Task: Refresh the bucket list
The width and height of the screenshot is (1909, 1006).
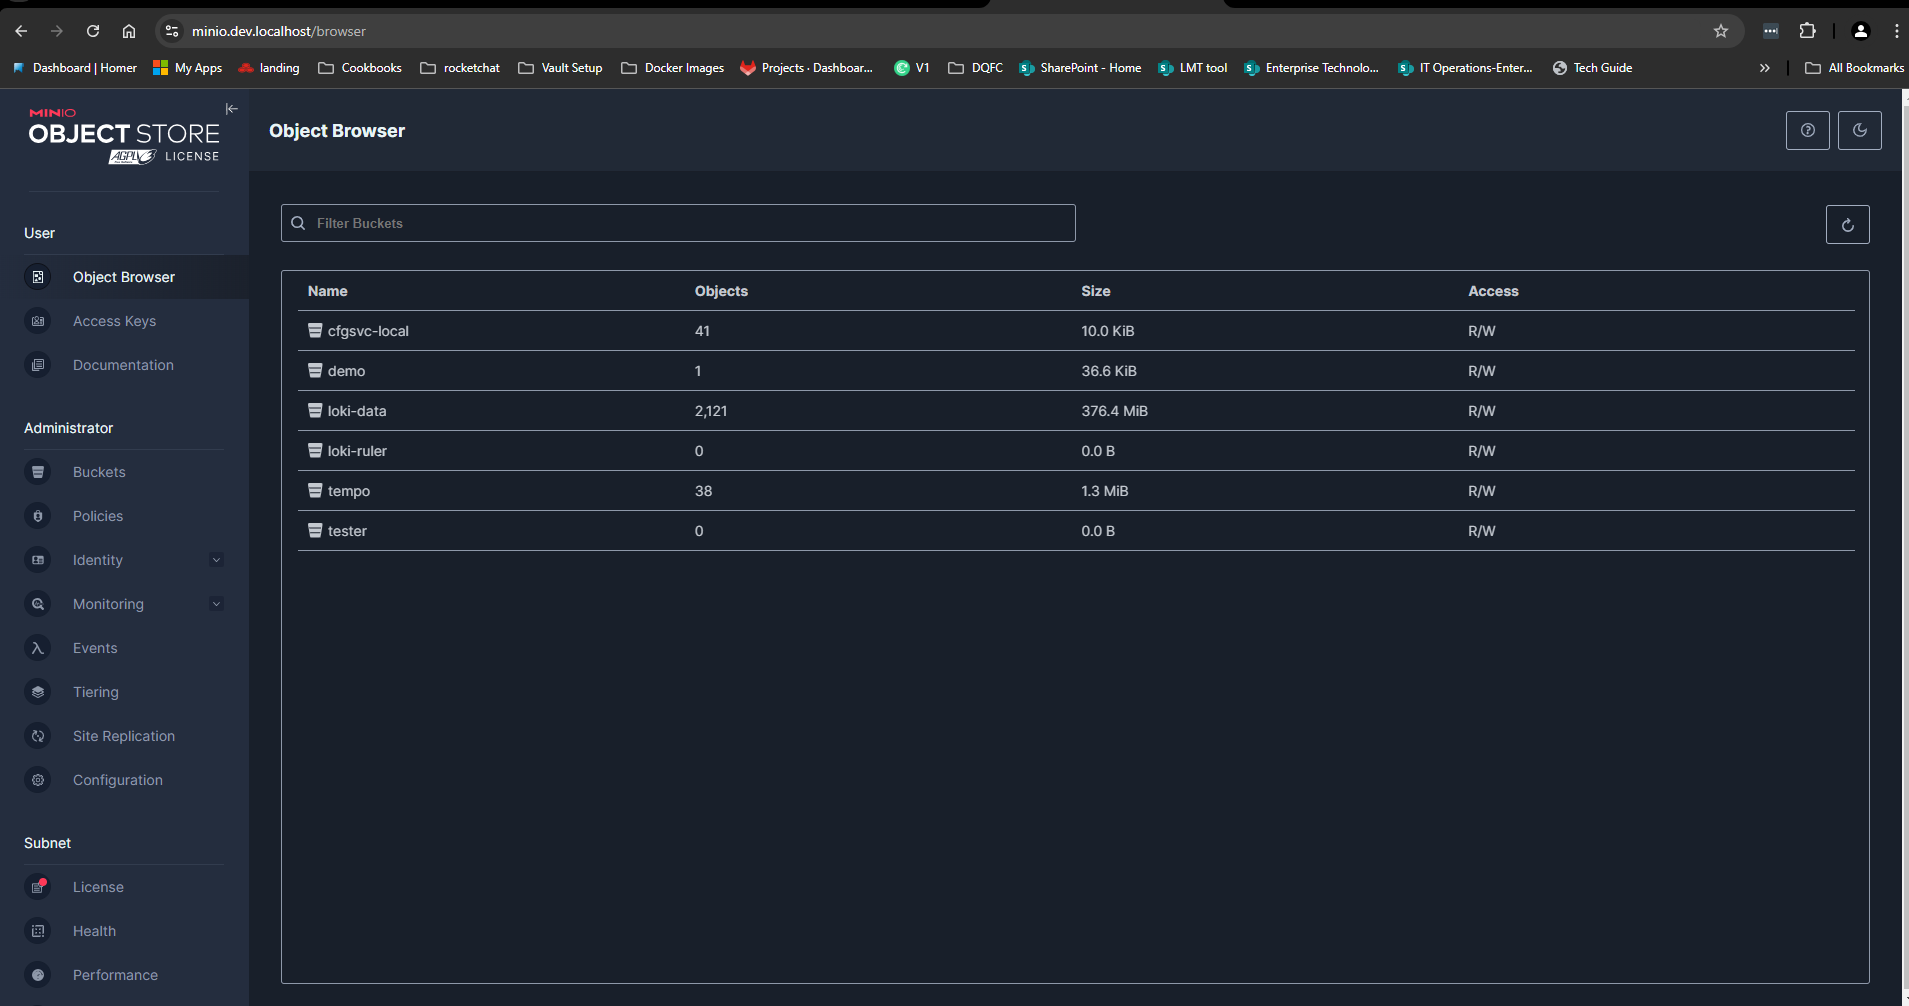Action: [x=1847, y=225]
